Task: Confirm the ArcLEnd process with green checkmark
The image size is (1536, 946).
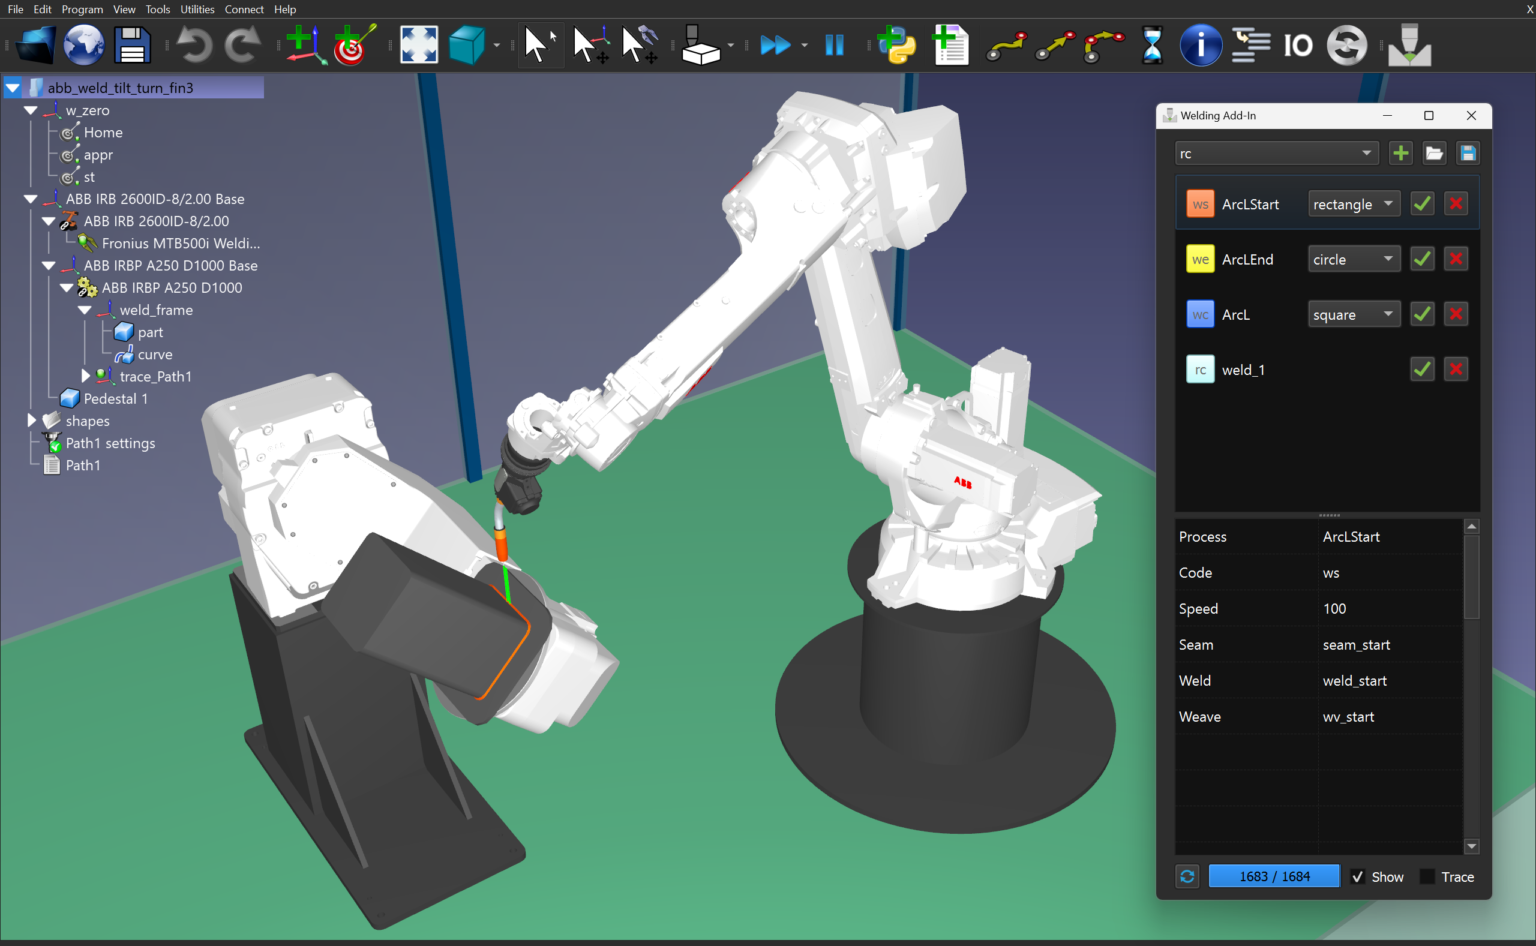Action: tap(1422, 258)
